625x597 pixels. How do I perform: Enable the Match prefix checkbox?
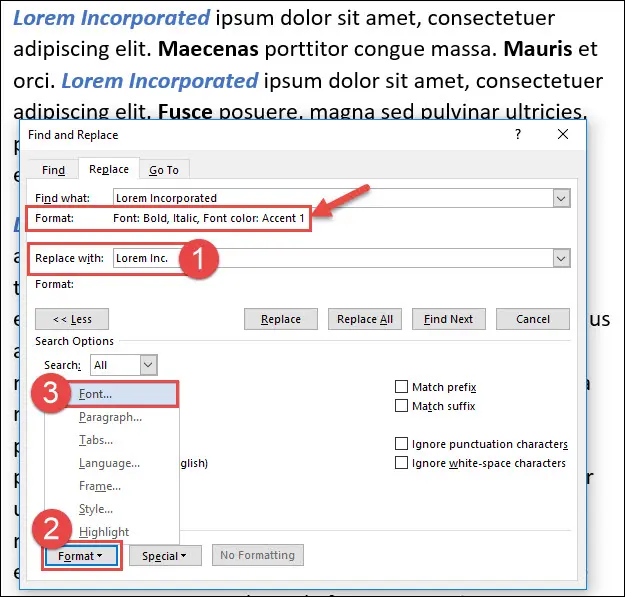401,387
